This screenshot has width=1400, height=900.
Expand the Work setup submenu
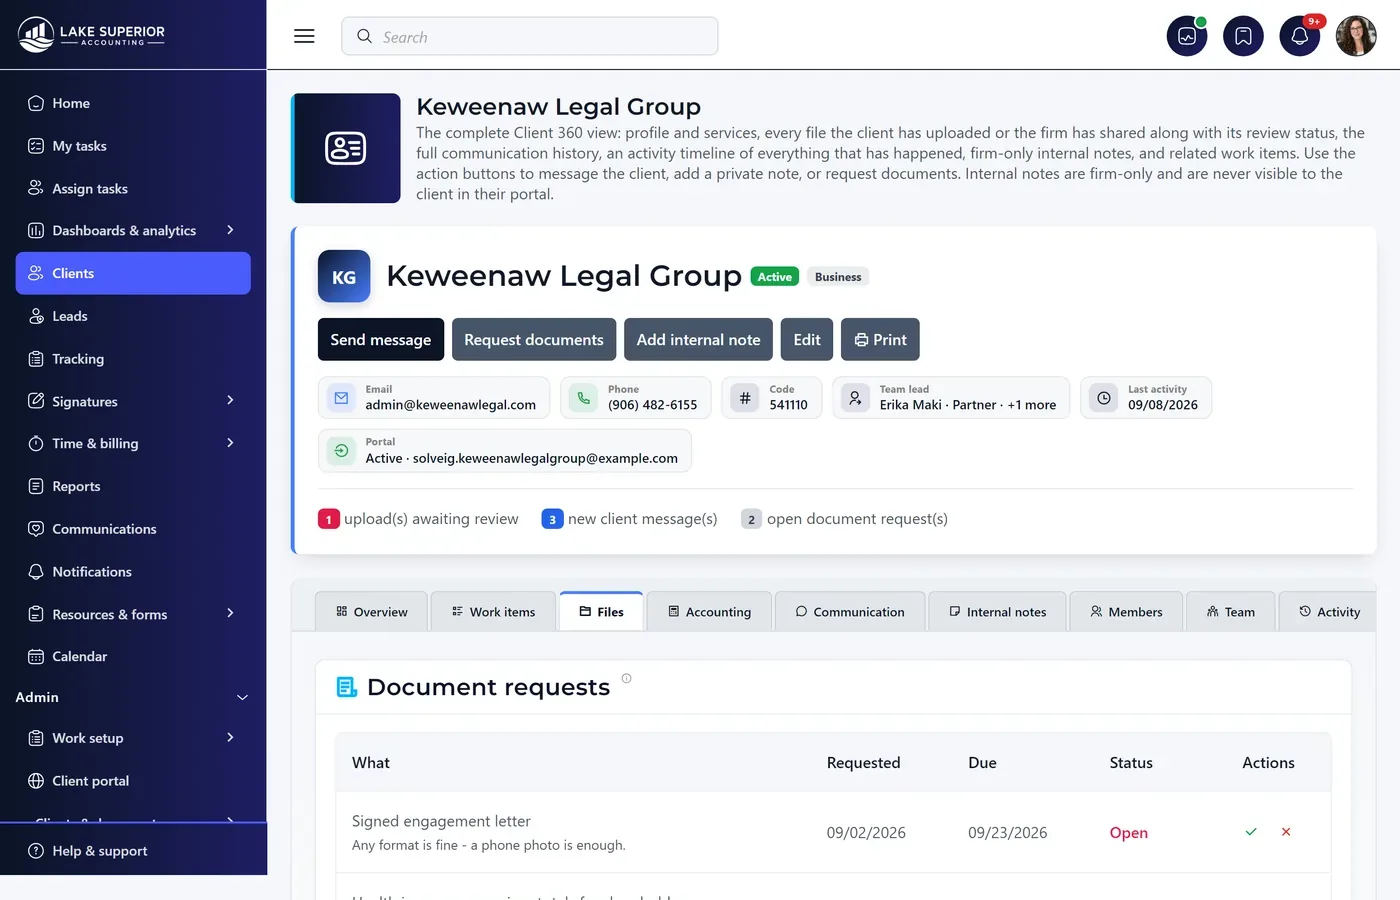pyautogui.click(x=230, y=738)
